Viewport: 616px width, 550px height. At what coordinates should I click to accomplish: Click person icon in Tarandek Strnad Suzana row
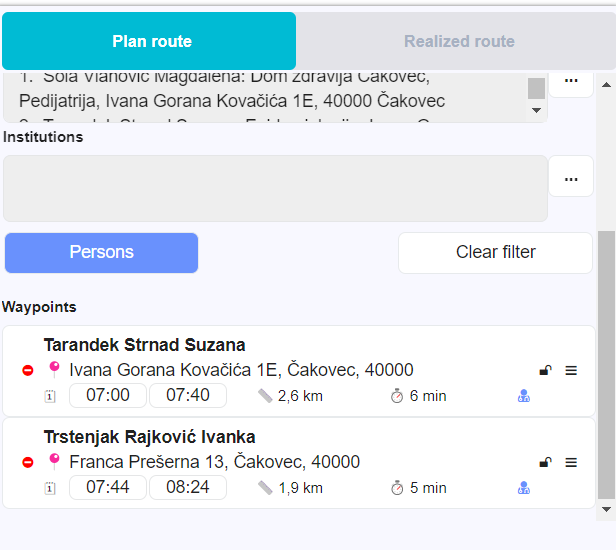[x=523, y=396]
